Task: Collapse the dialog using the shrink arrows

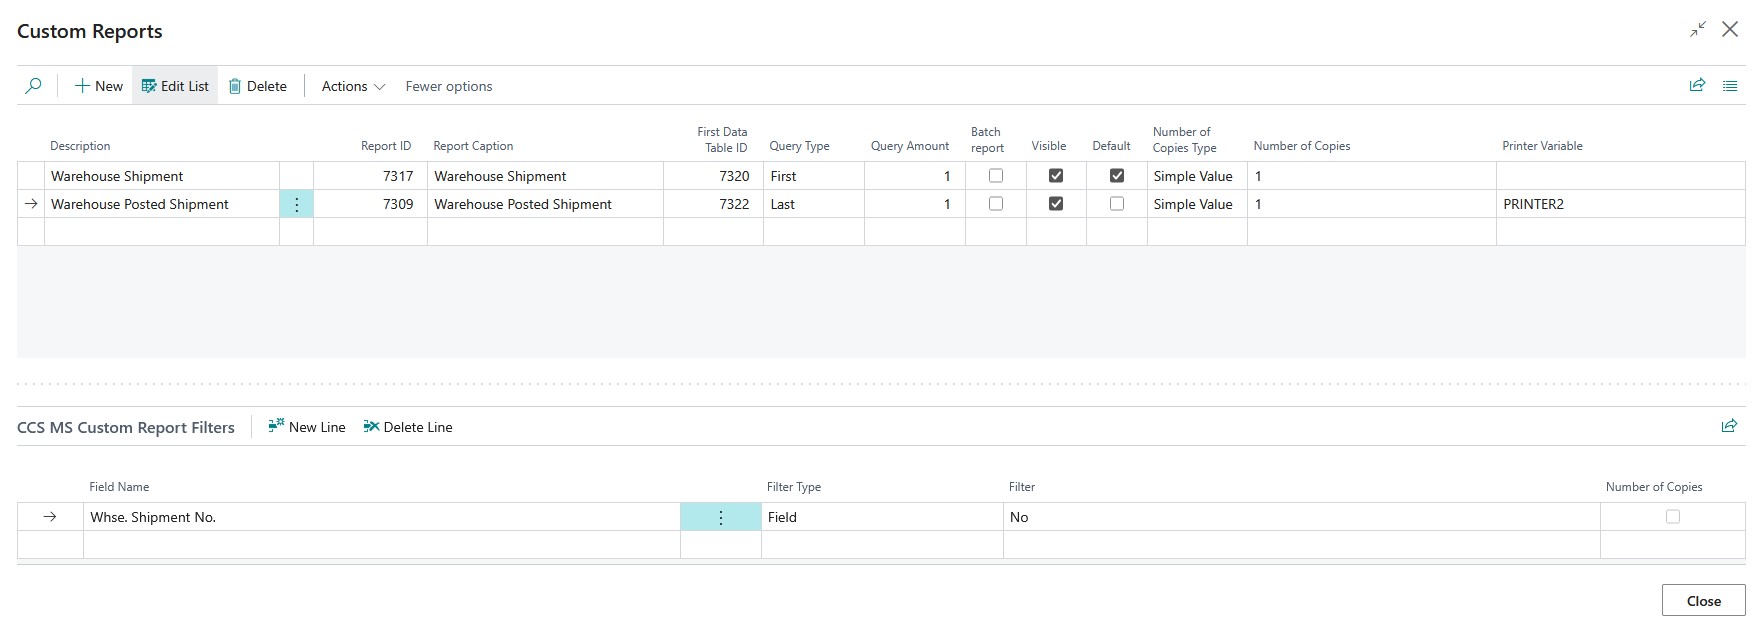Action: [1698, 30]
